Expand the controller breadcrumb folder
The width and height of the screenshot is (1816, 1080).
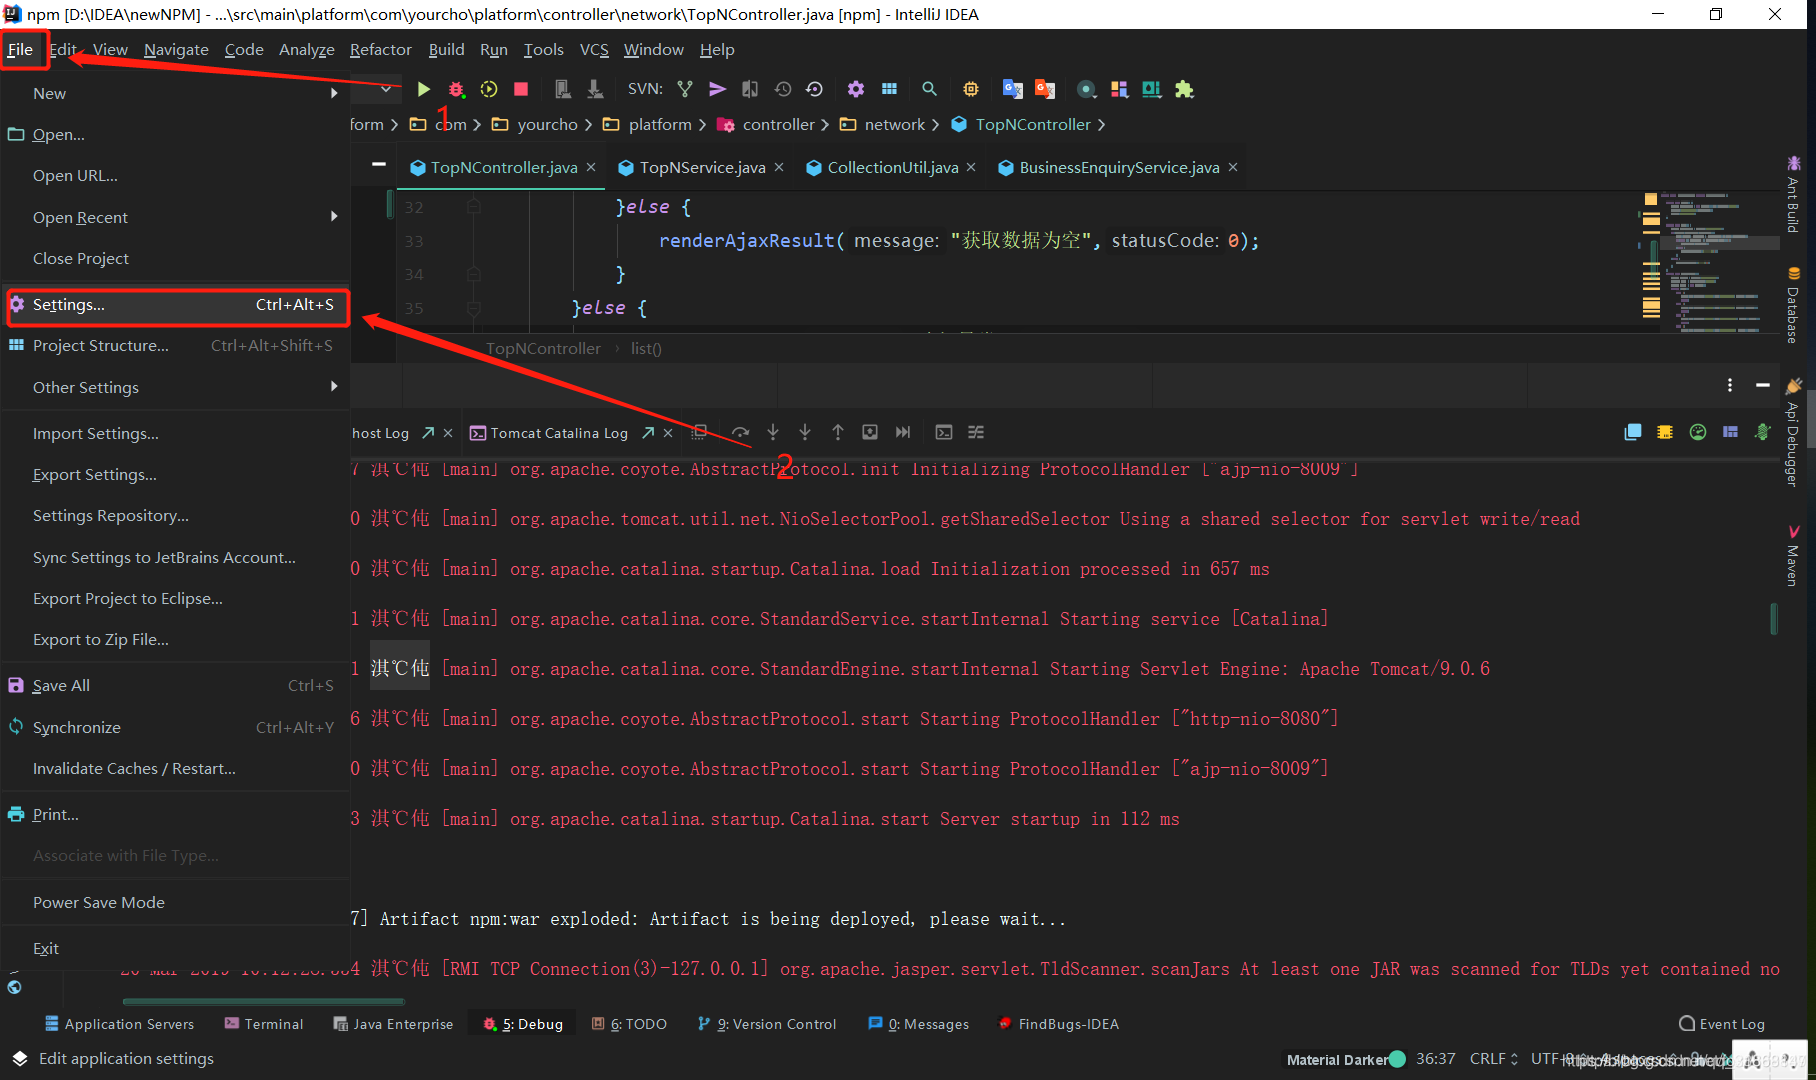(767, 124)
